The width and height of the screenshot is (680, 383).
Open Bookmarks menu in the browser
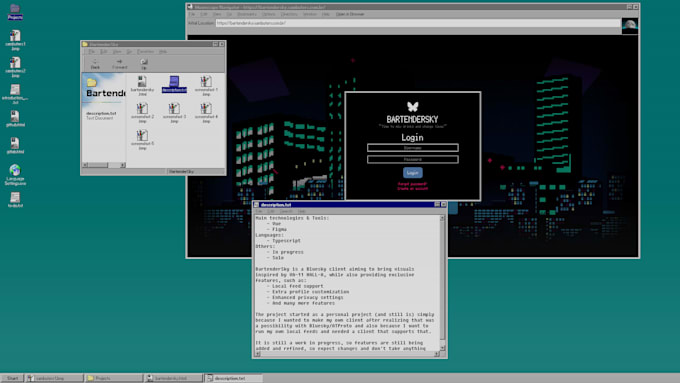pos(247,14)
